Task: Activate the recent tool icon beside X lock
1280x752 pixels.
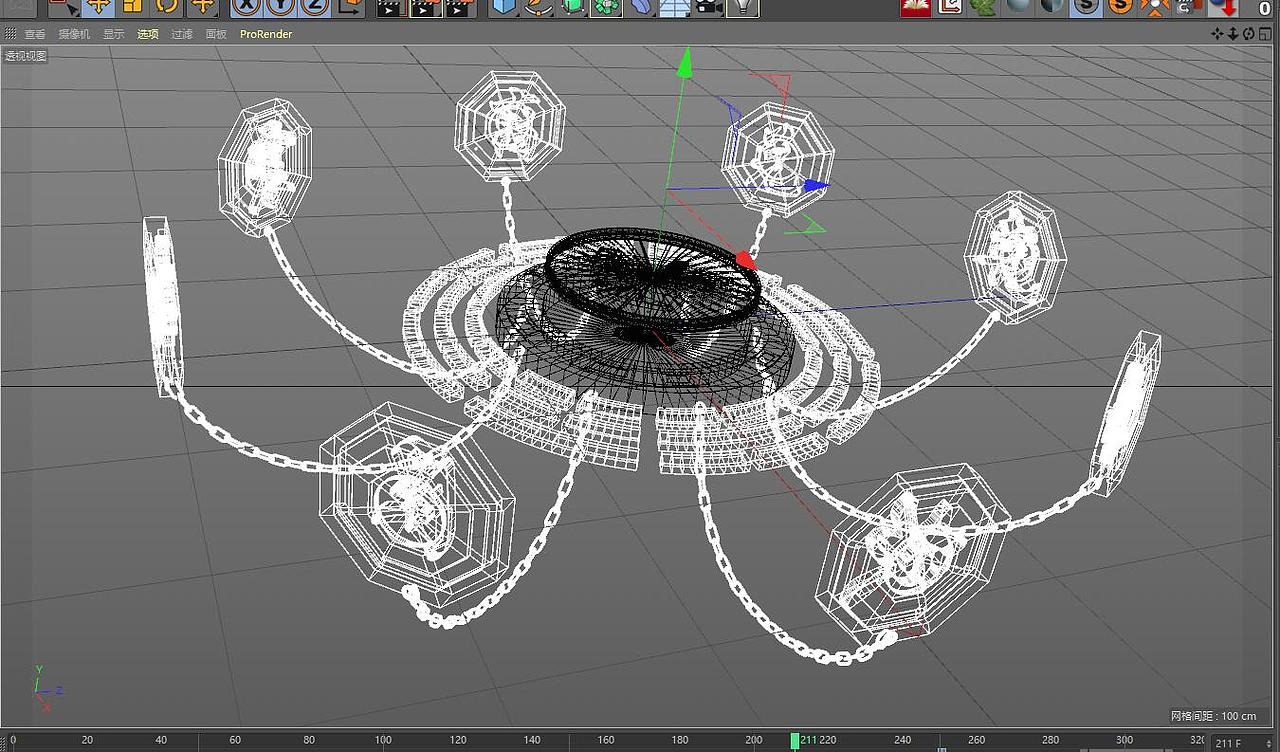Action: click(203, 8)
